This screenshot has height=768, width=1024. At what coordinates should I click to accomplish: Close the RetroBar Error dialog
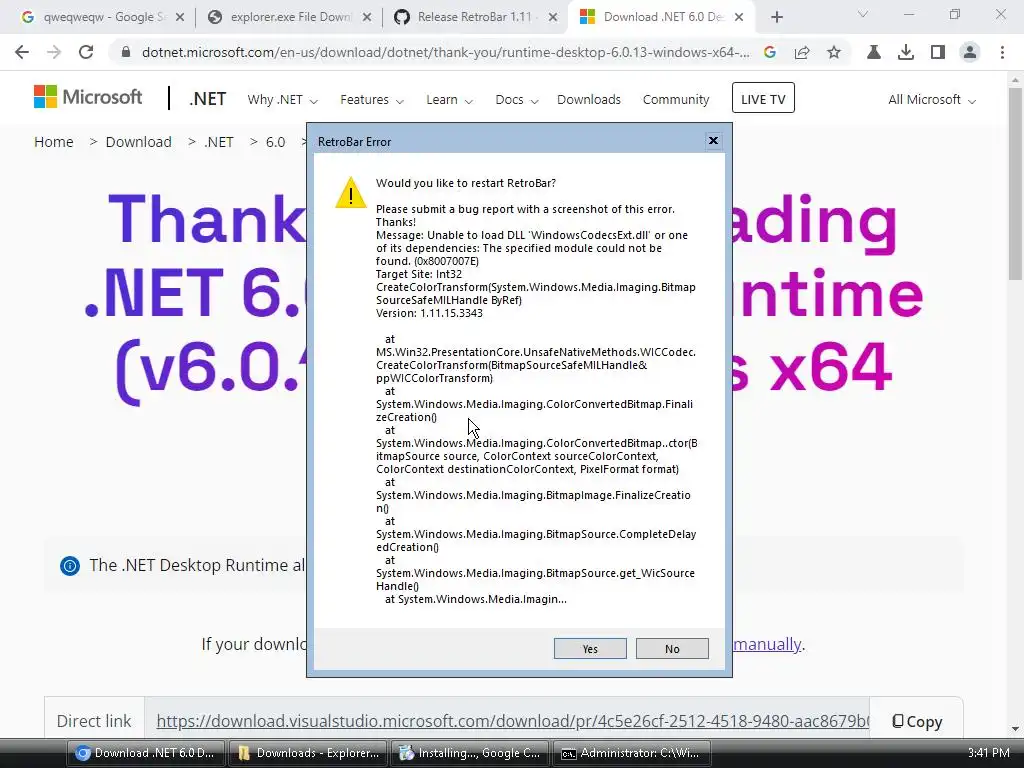point(713,140)
